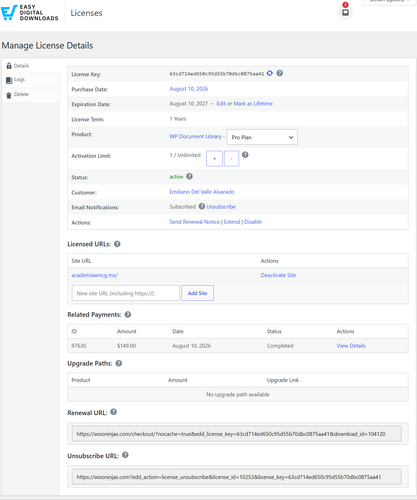Click the Licenses page title
The image size is (417, 500).
[x=86, y=13]
